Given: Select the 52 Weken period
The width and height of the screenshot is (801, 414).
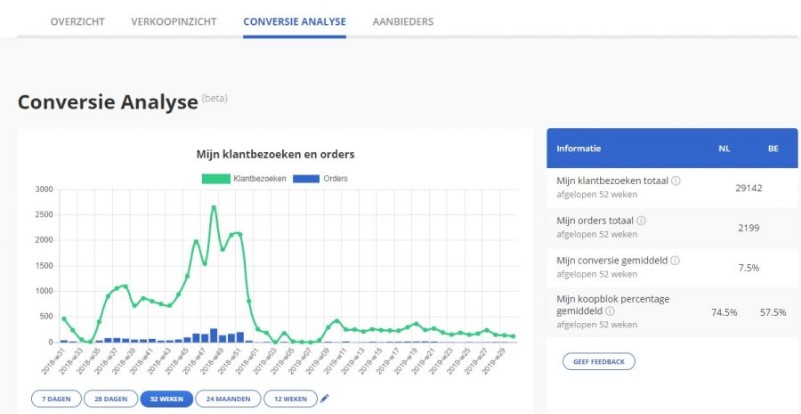Looking at the screenshot, I should 166,399.
